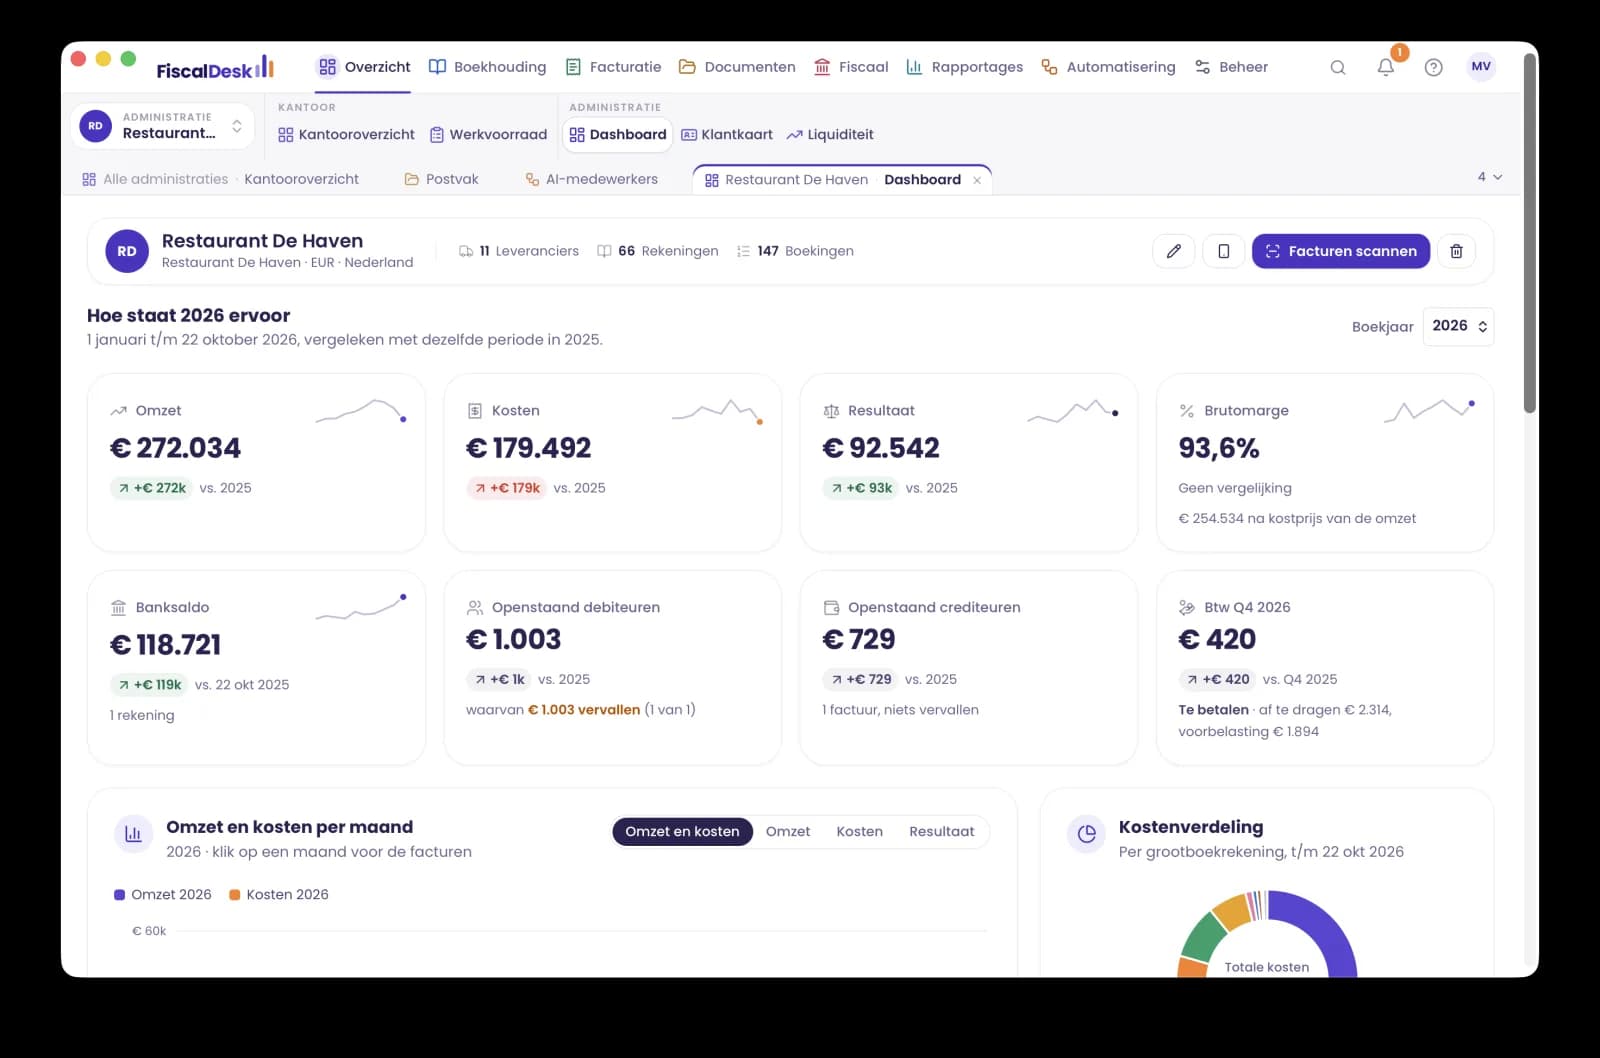Switch to the AI-medewerkers tab
1600x1058 pixels.
592,180
